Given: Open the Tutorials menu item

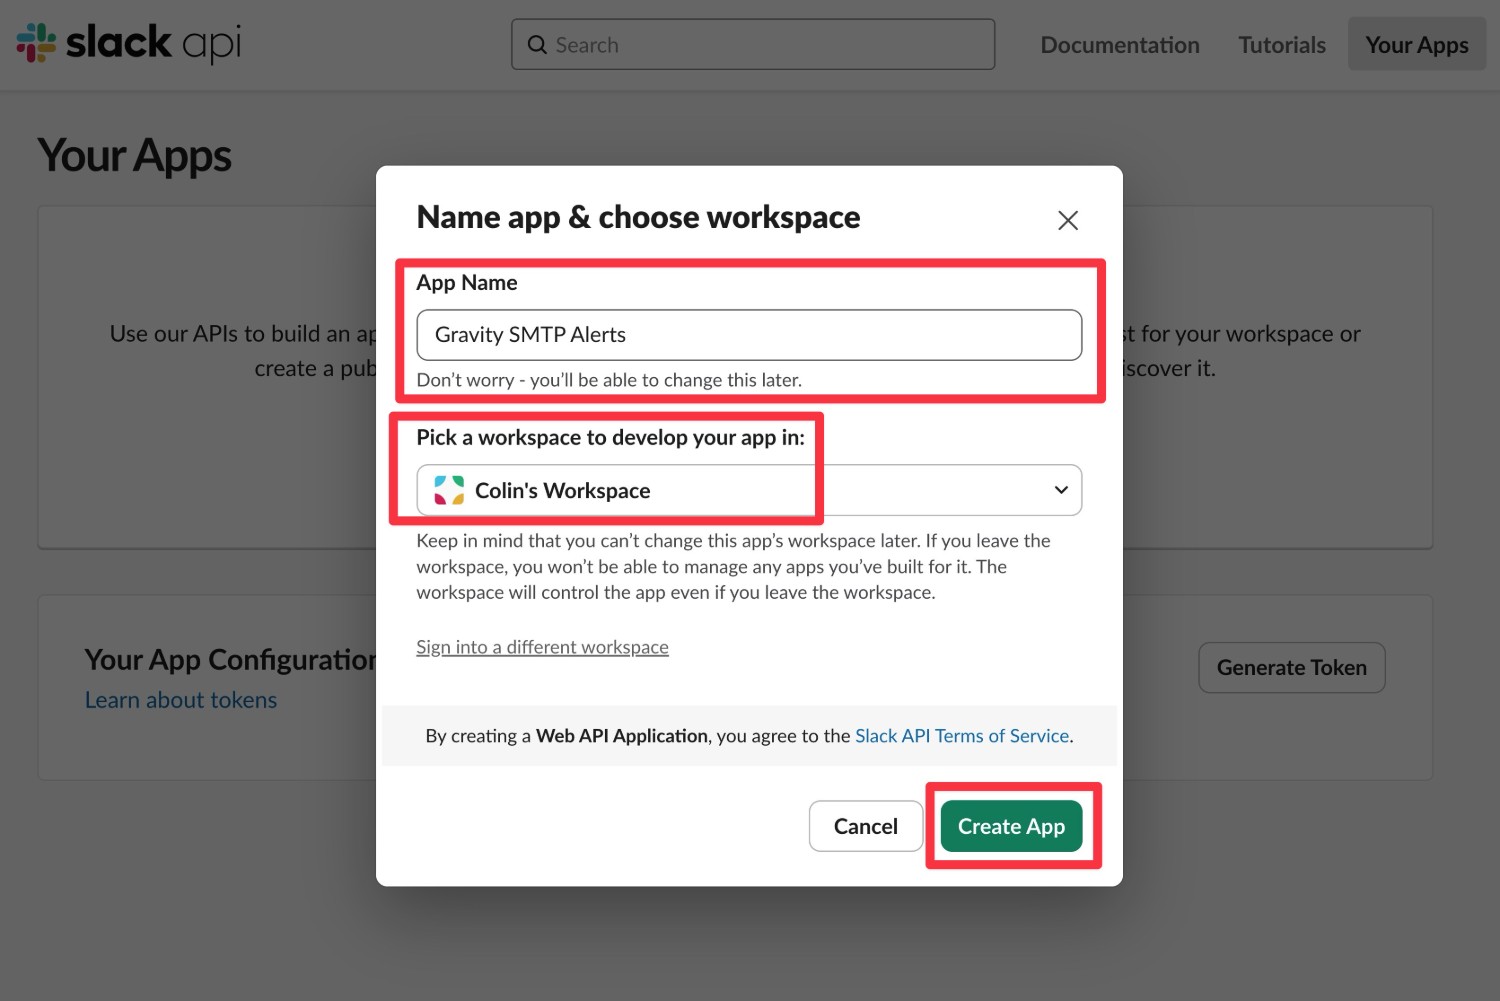Looking at the screenshot, I should click(1282, 45).
